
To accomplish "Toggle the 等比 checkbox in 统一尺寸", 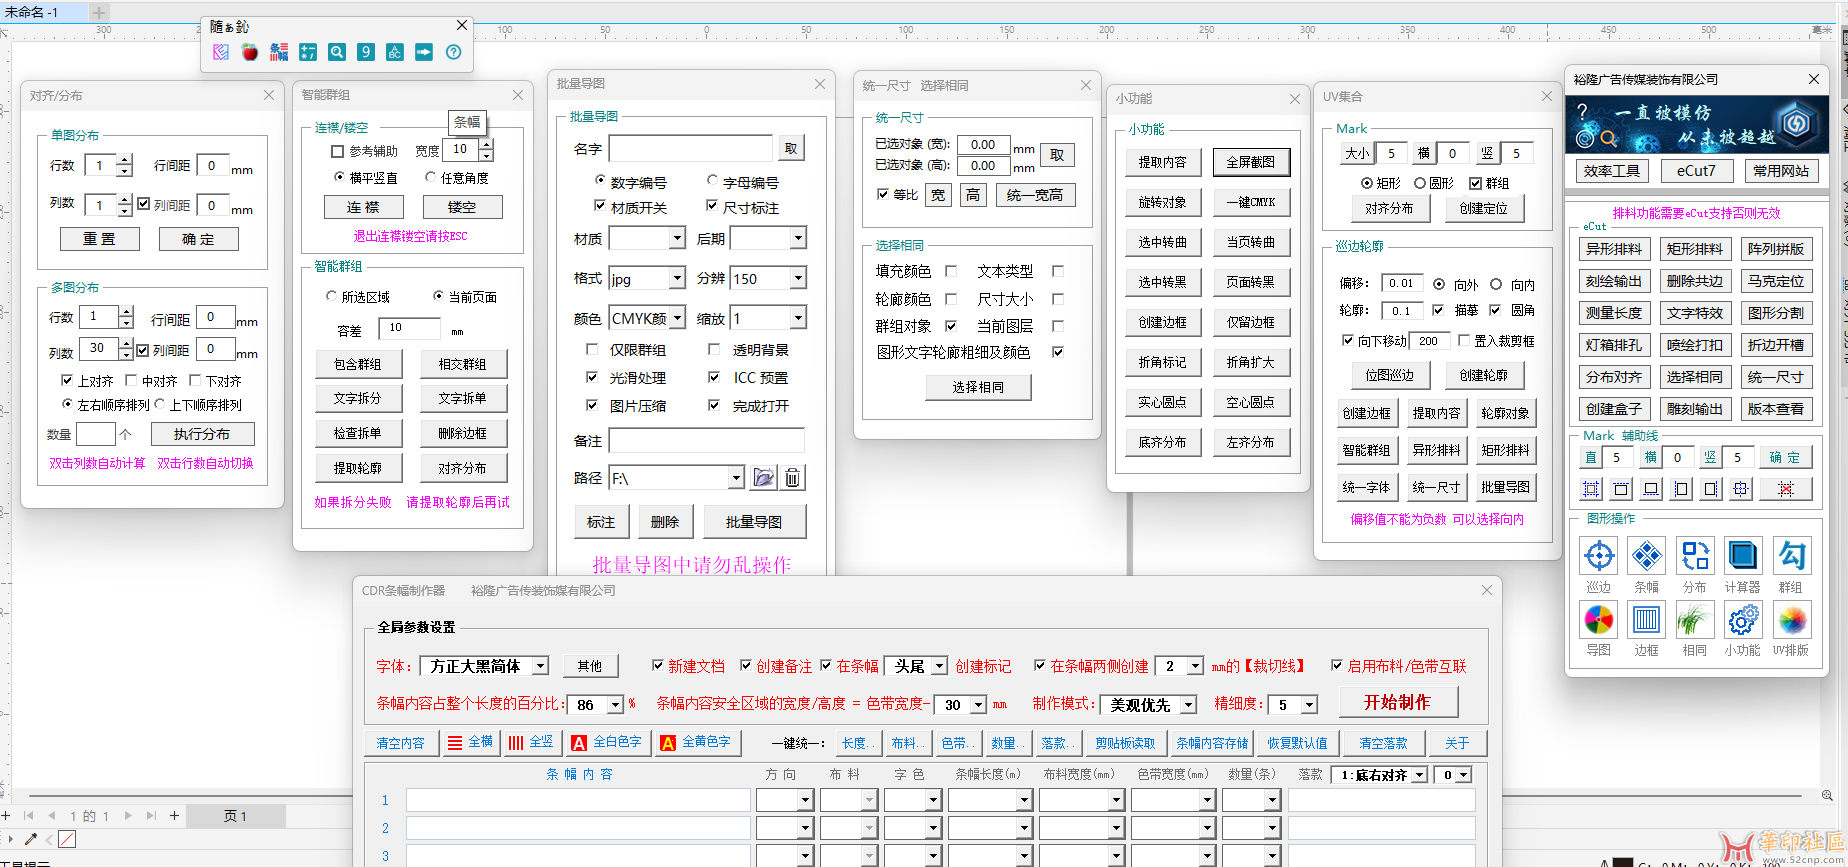I will (883, 194).
